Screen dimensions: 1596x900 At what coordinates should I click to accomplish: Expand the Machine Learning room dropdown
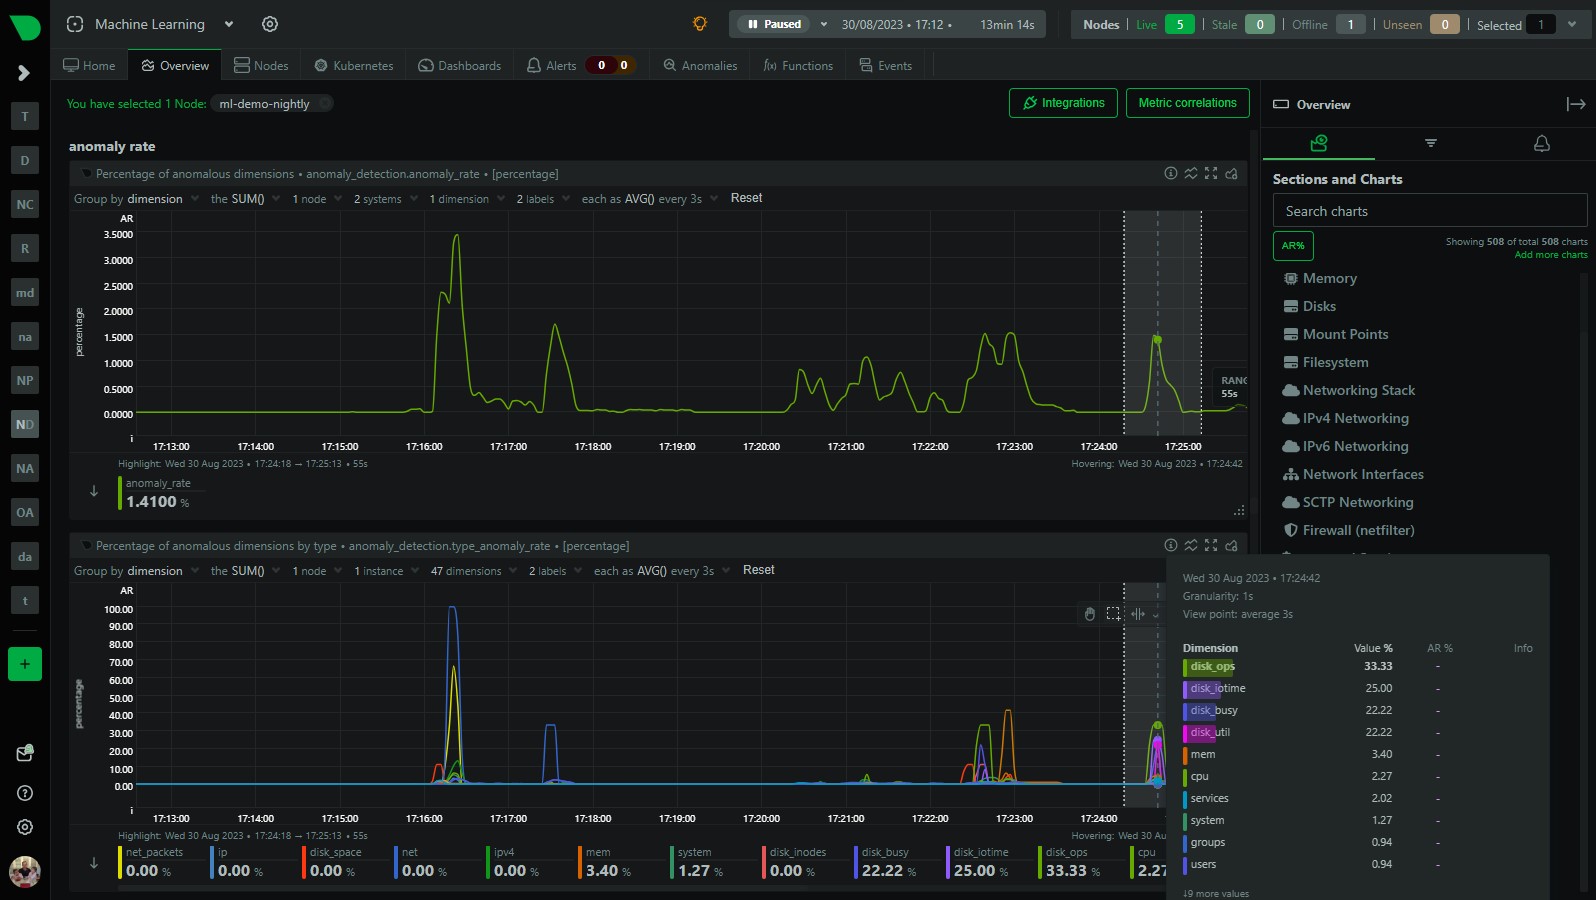click(x=229, y=24)
